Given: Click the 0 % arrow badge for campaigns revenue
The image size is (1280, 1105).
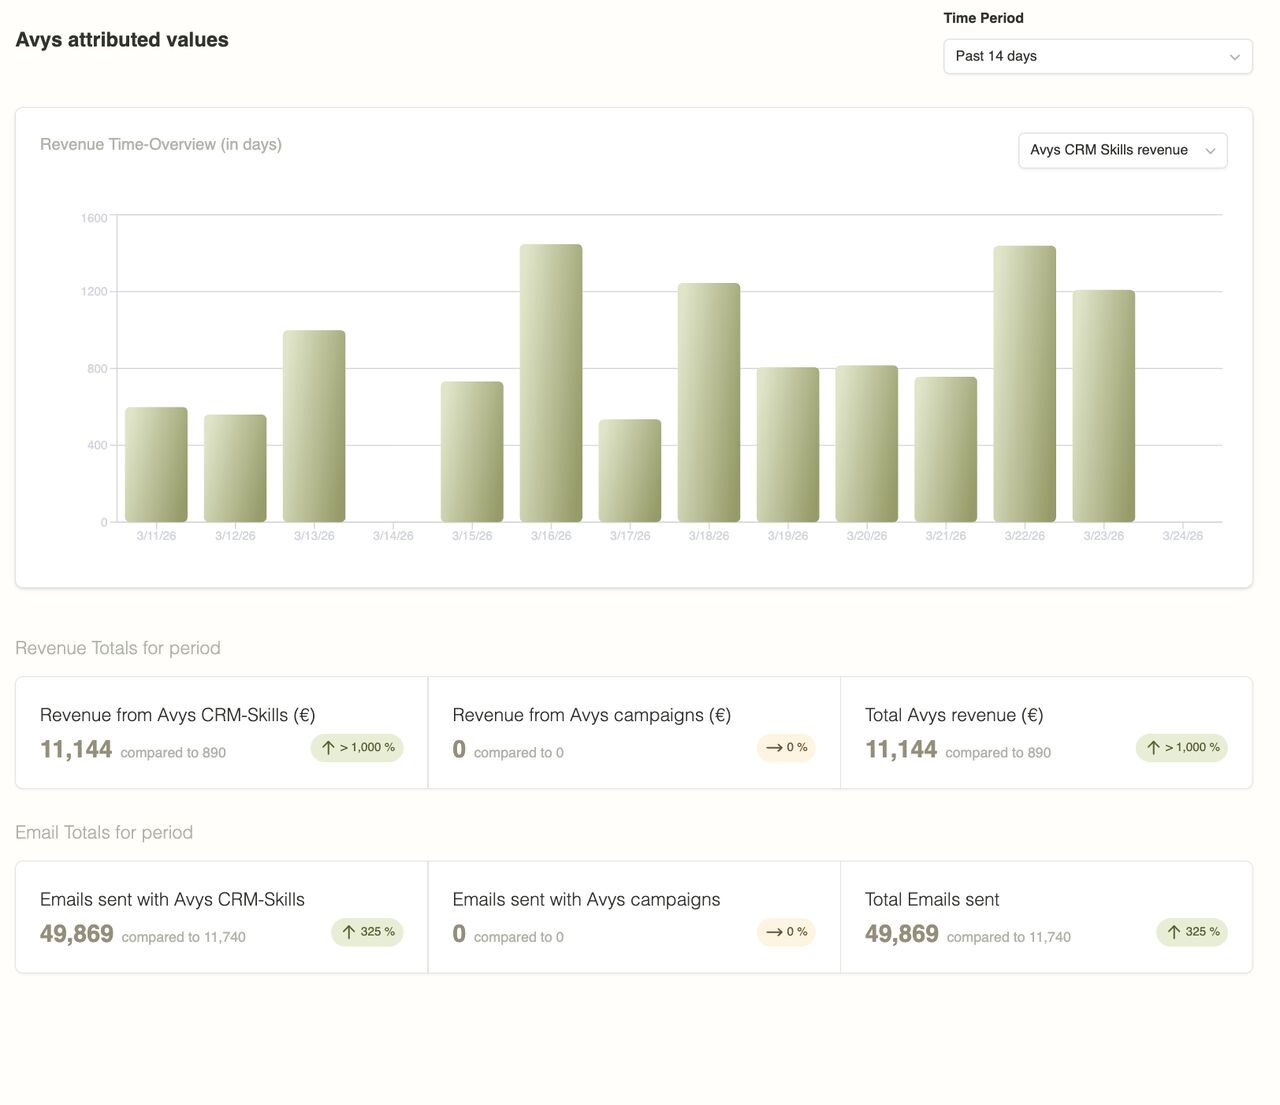Looking at the screenshot, I should tap(786, 747).
